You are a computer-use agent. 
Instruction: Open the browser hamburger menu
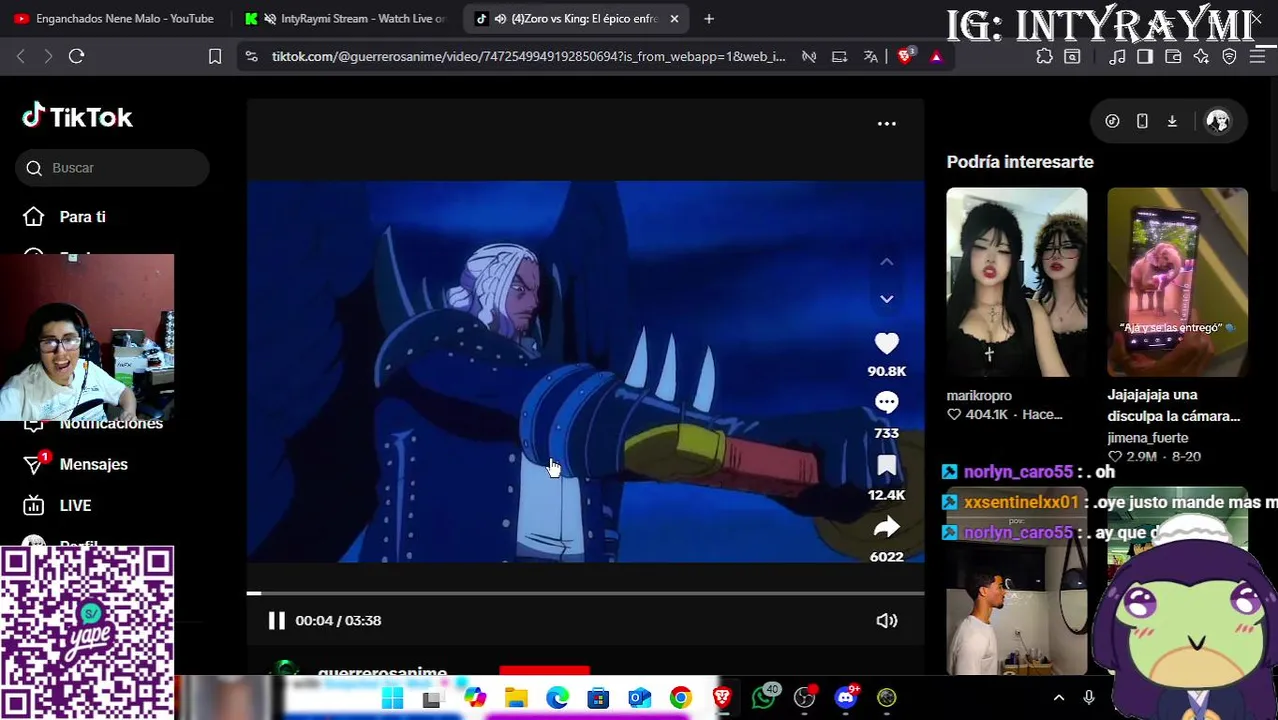1259,57
